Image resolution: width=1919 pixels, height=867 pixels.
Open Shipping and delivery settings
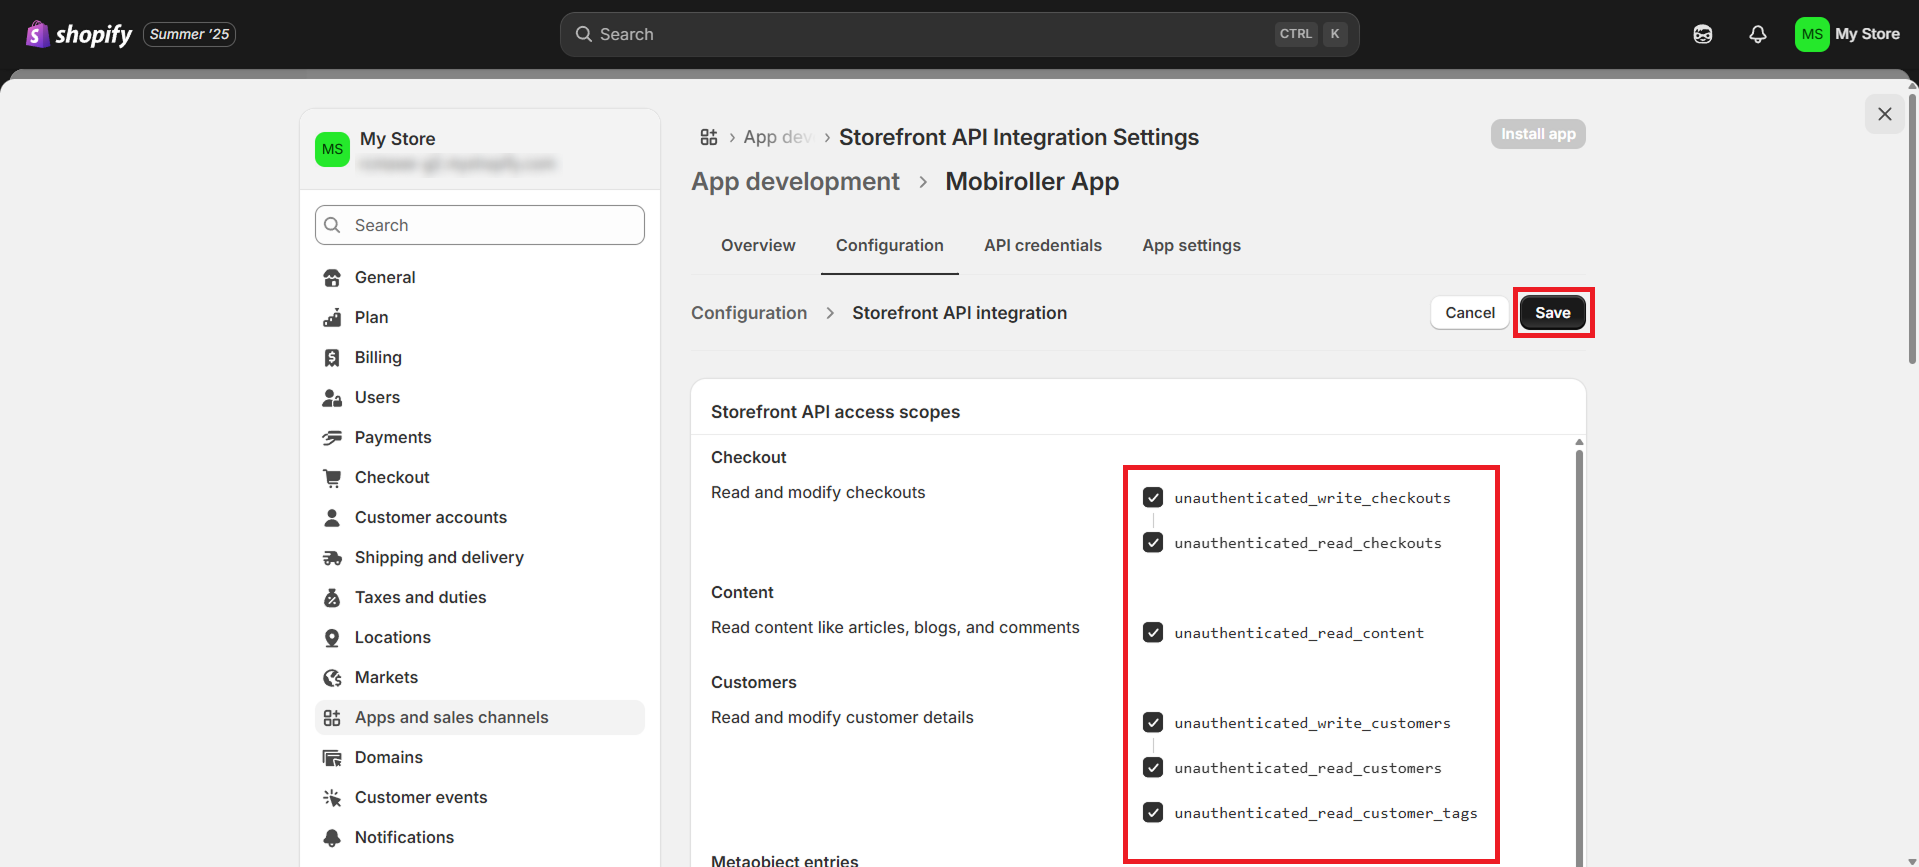click(x=480, y=558)
